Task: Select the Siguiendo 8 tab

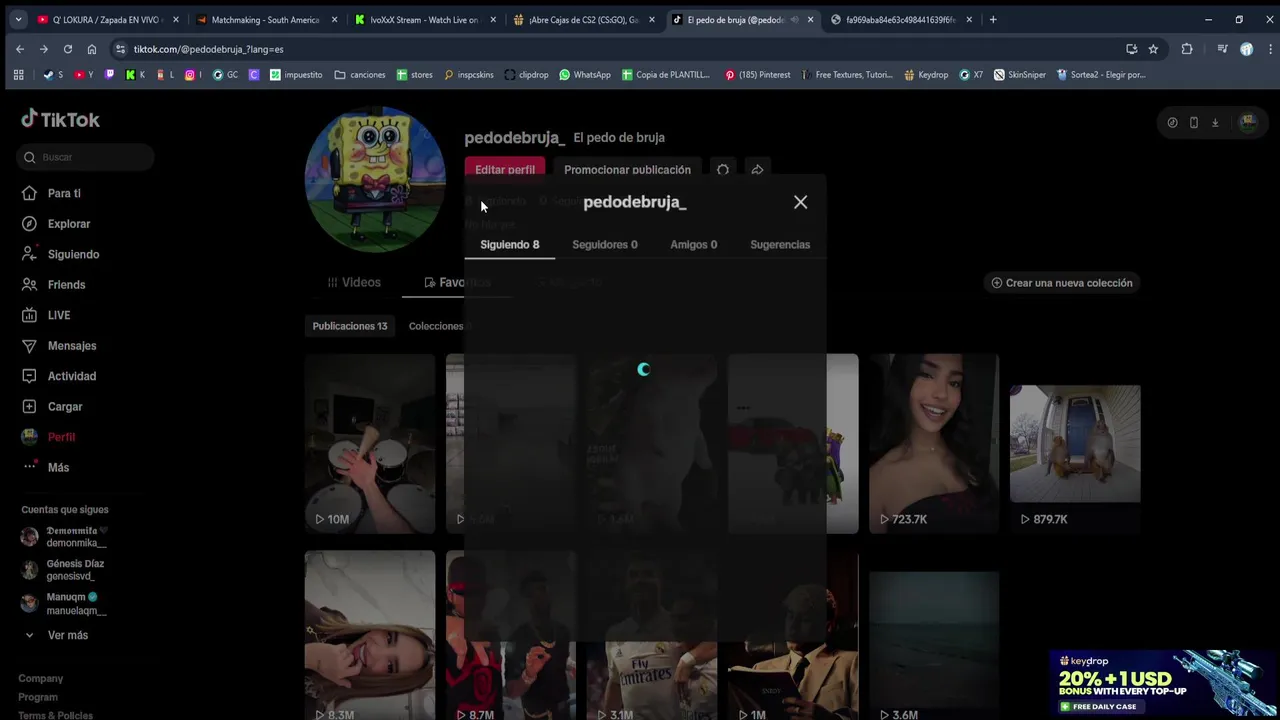Action: pyautogui.click(x=509, y=244)
